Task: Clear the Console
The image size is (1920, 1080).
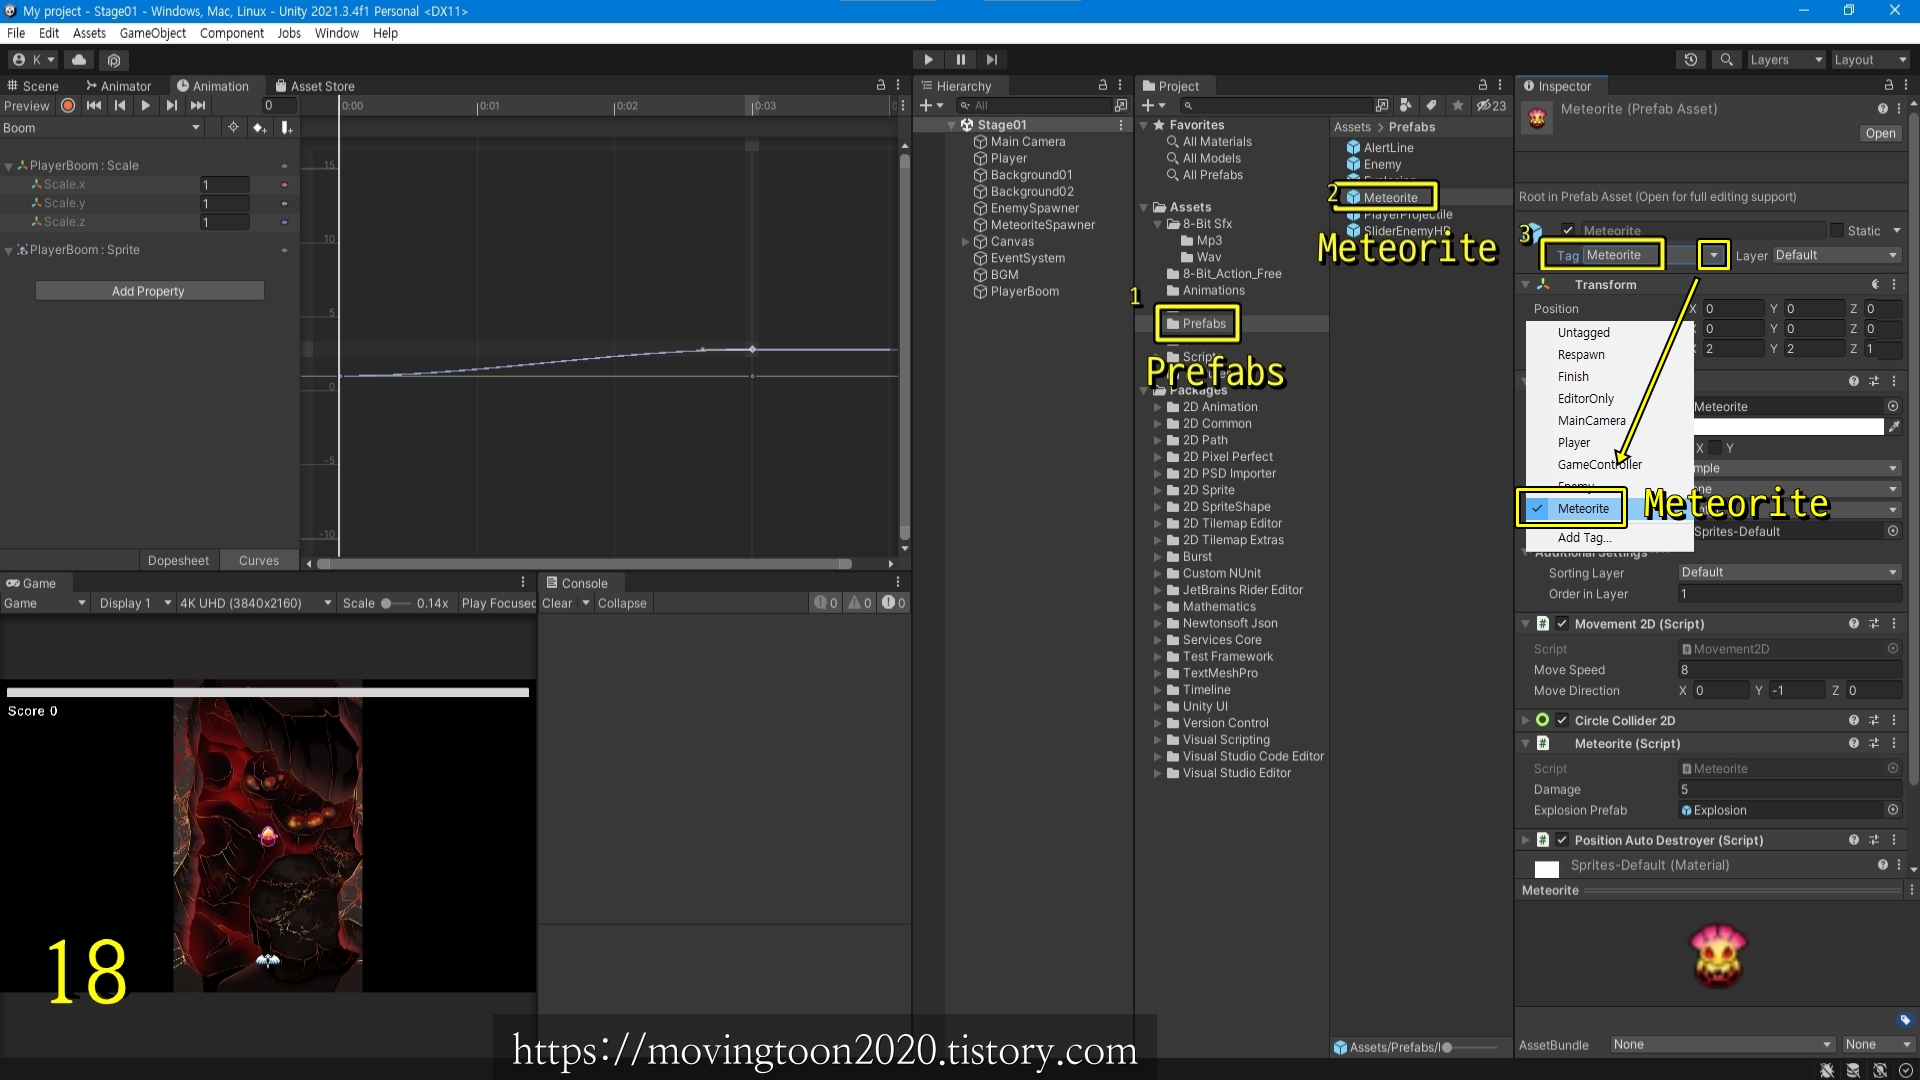Action: (x=557, y=604)
